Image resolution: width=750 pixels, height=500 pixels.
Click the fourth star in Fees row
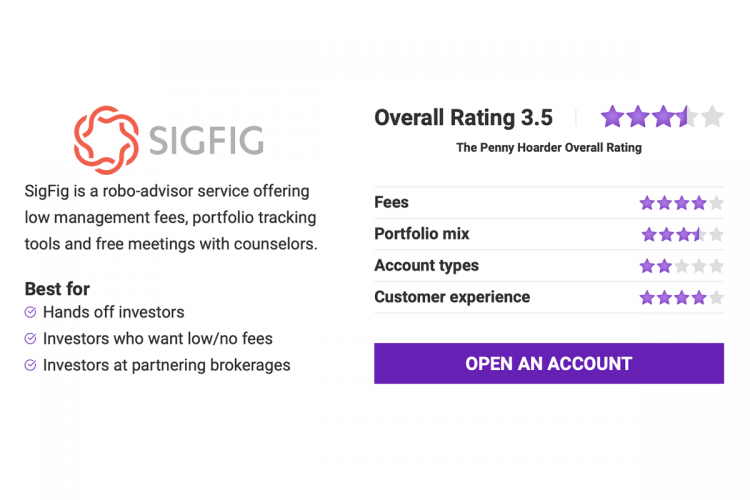[698, 203]
